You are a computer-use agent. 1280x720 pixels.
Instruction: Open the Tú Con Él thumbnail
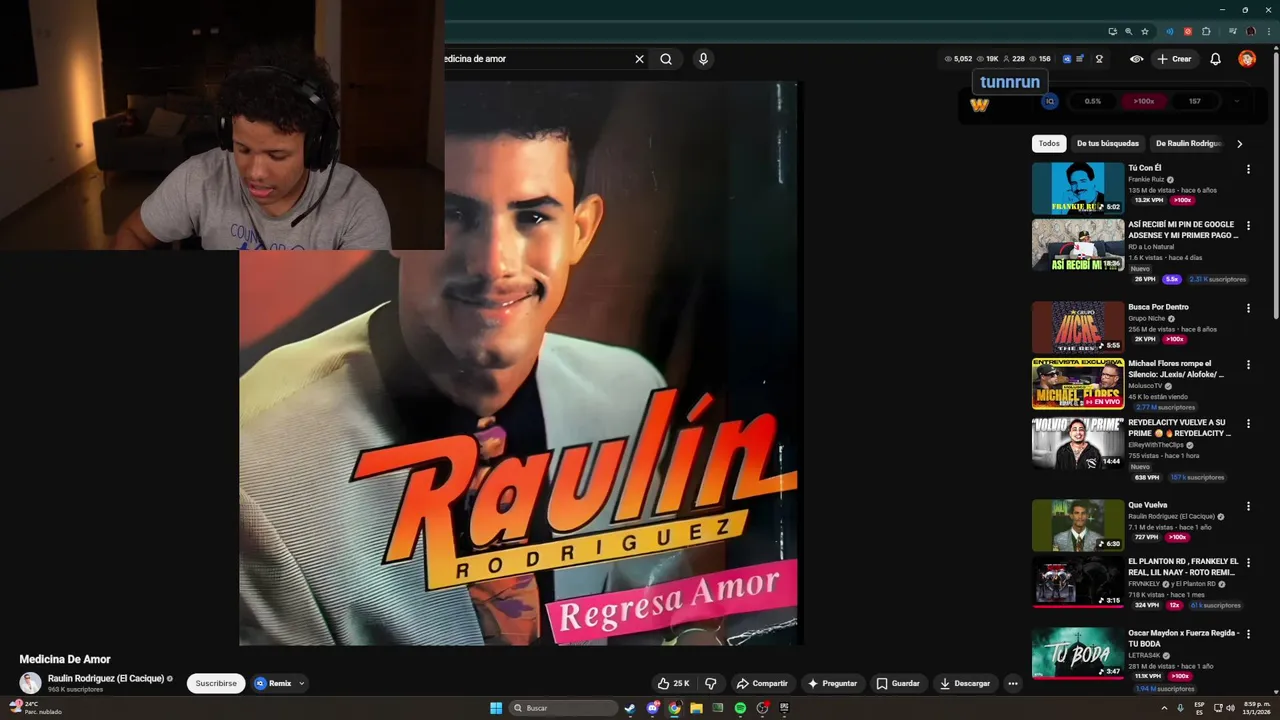click(1078, 188)
